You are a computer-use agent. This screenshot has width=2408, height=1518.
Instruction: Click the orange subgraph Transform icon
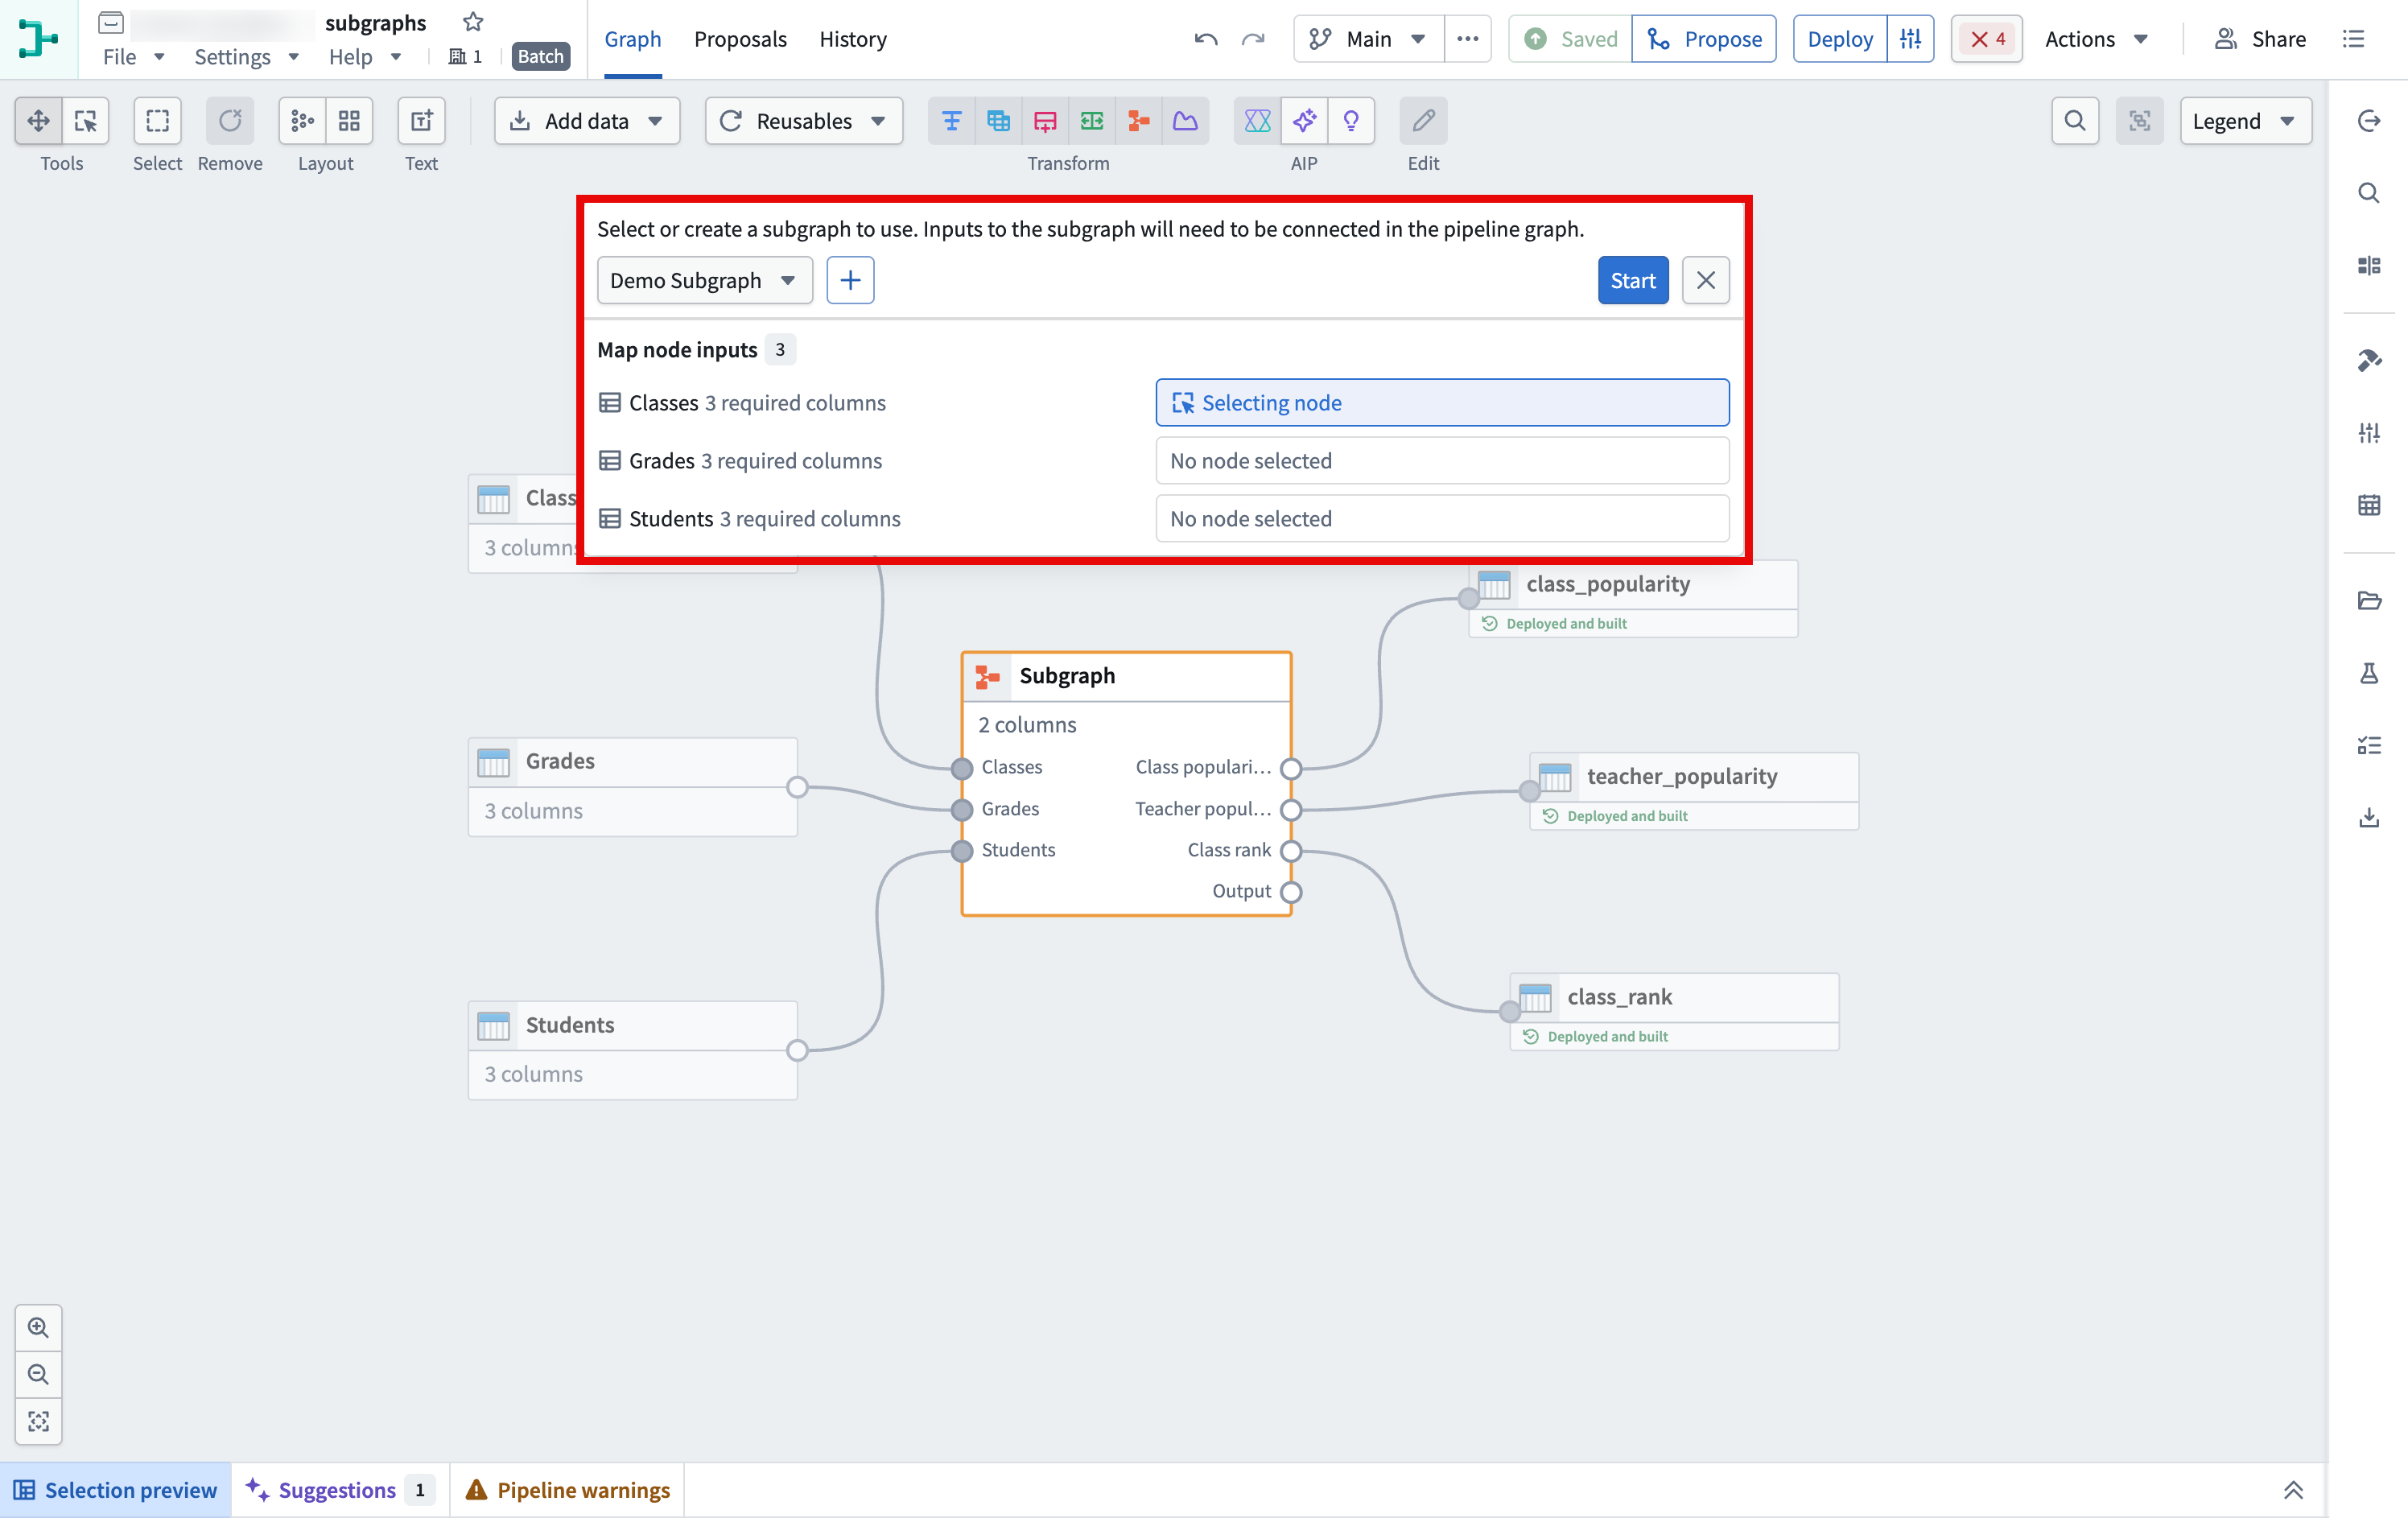click(x=1139, y=121)
